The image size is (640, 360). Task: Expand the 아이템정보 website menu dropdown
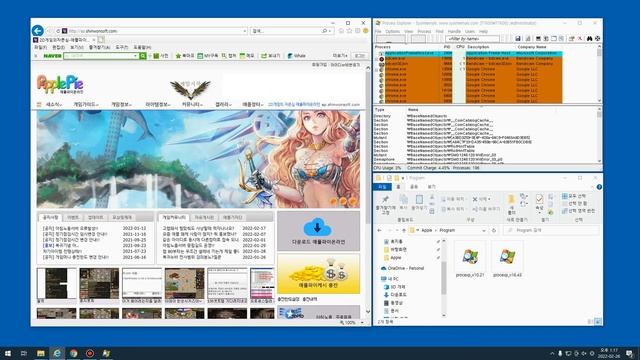[158, 104]
